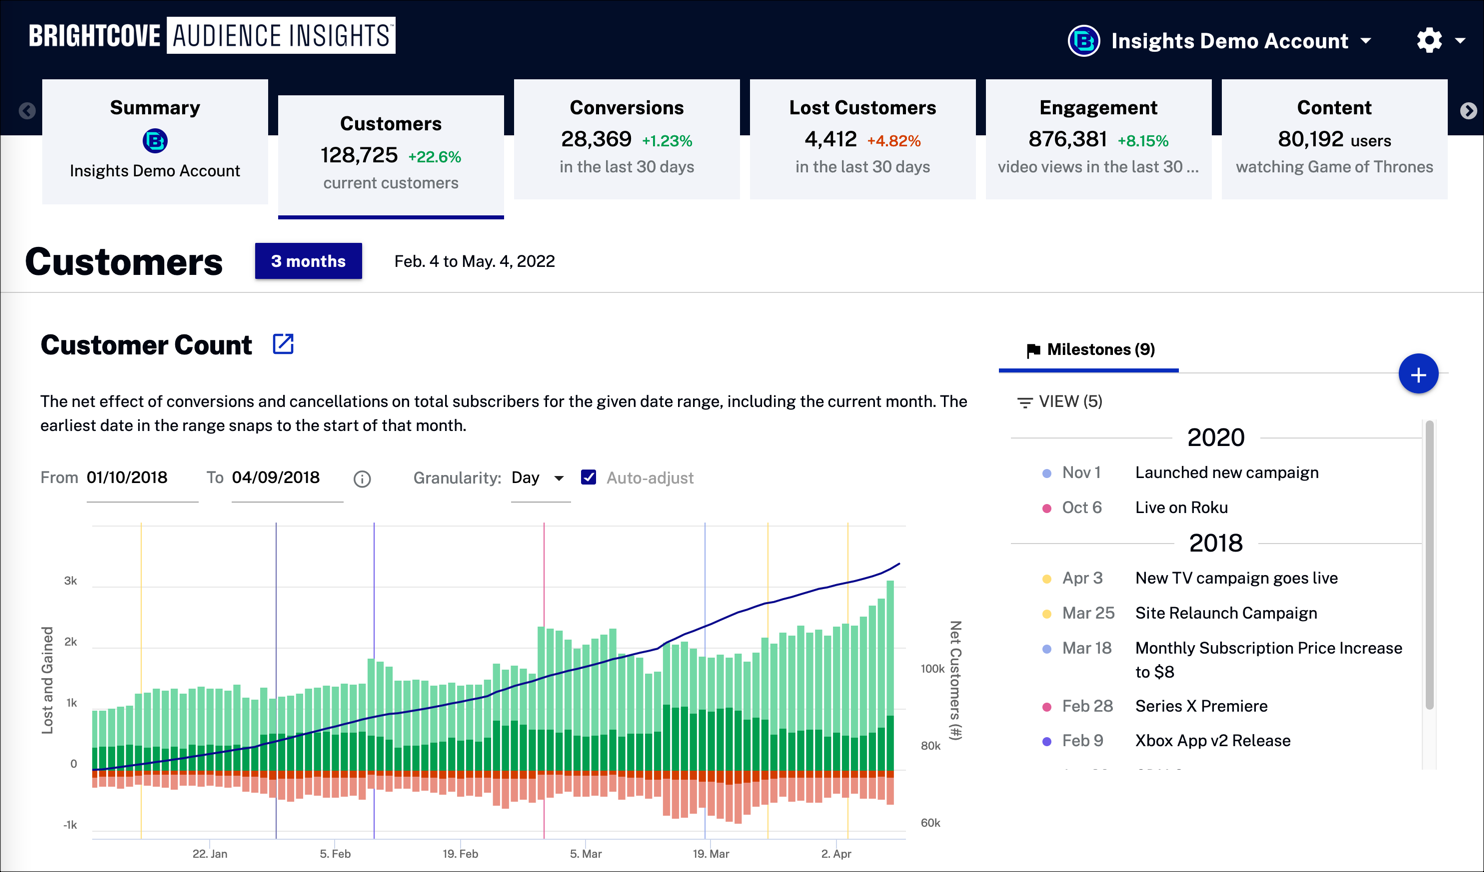Open the settings gear icon
The width and height of the screenshot is (1484, 872).
click(1429, 40)
